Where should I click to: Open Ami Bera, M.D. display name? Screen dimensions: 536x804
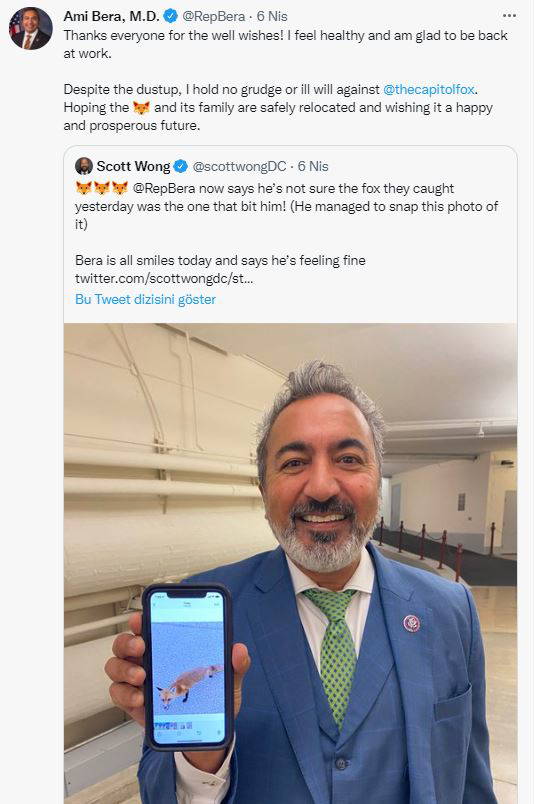tap(111, 16)
